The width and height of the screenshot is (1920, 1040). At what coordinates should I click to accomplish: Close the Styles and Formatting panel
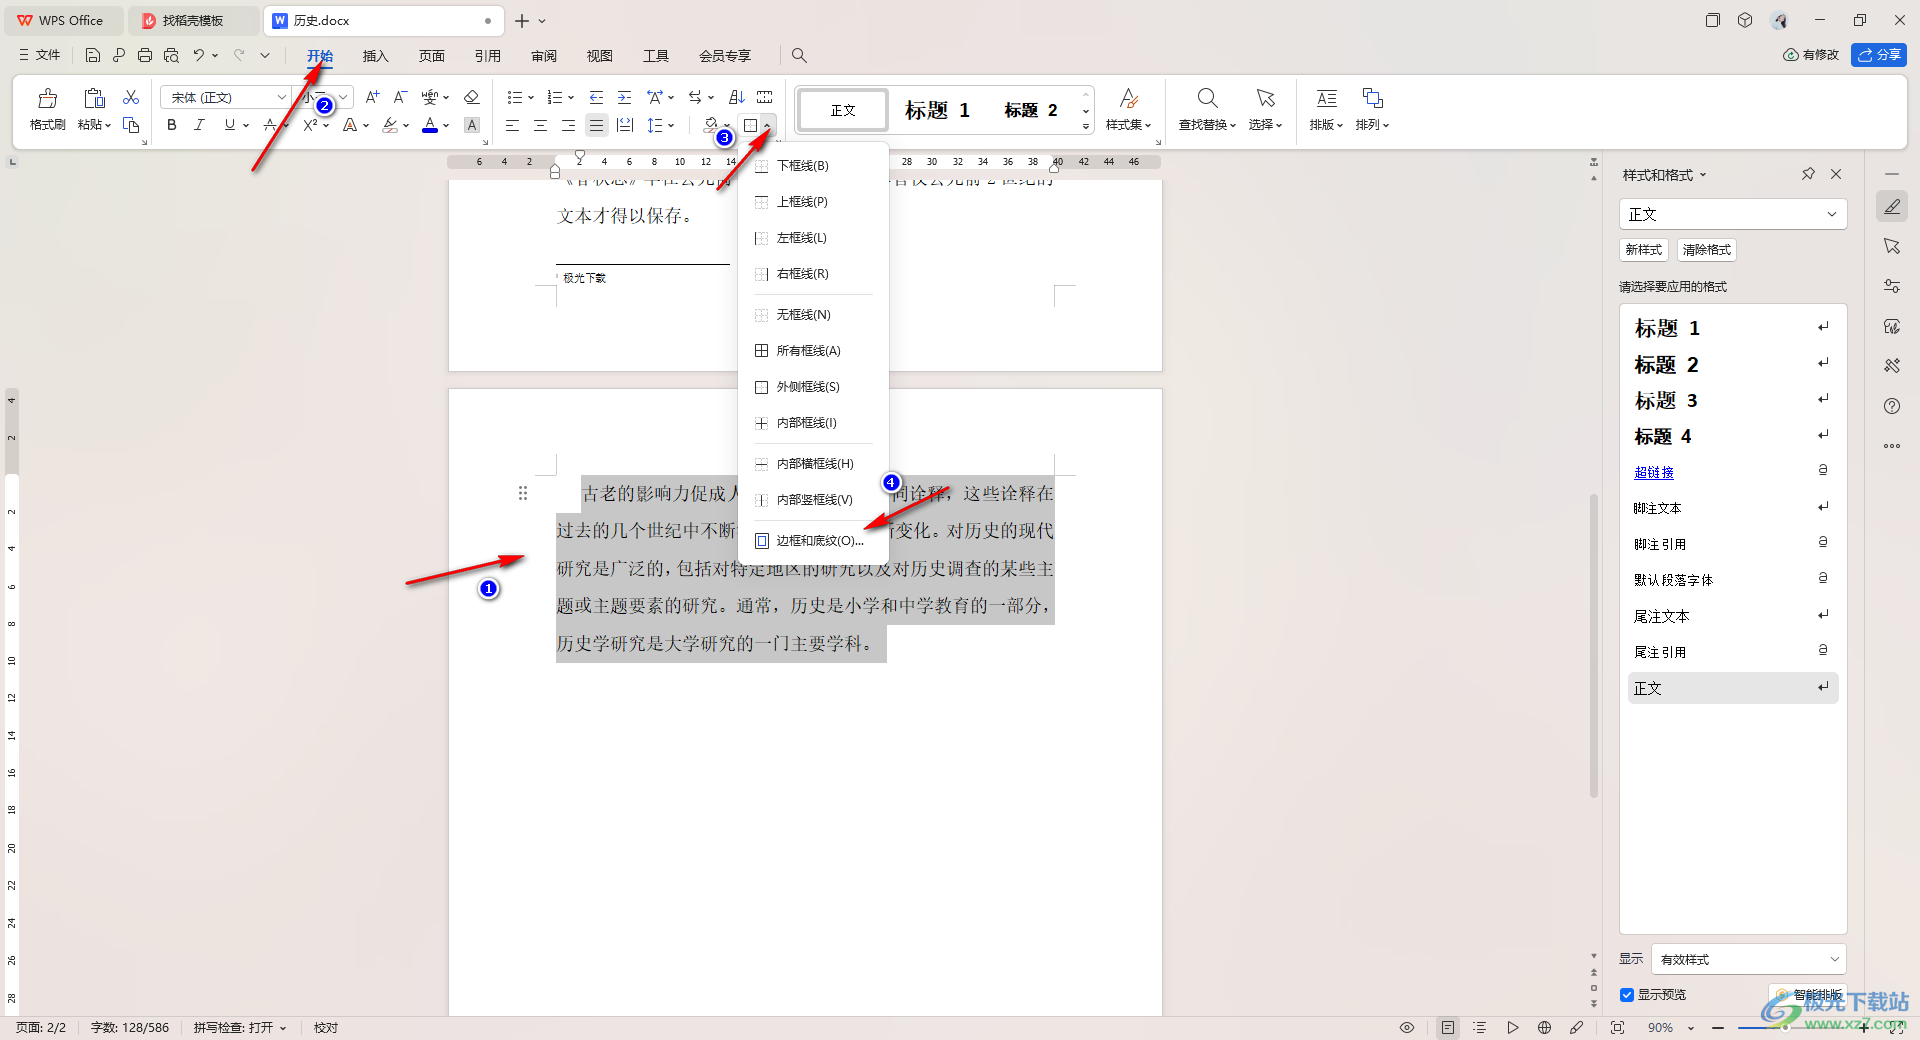coord(1836,174)
